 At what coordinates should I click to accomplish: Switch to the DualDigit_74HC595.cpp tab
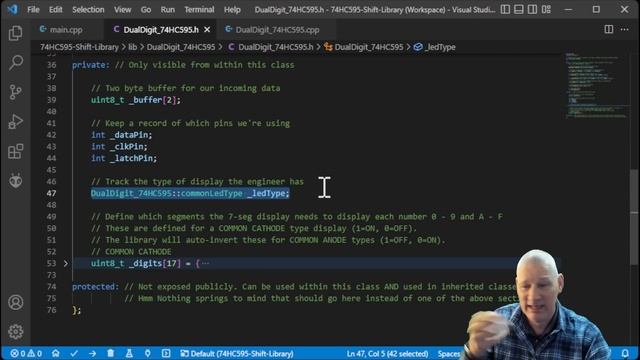pyautogui.click(x=278, y=29)
